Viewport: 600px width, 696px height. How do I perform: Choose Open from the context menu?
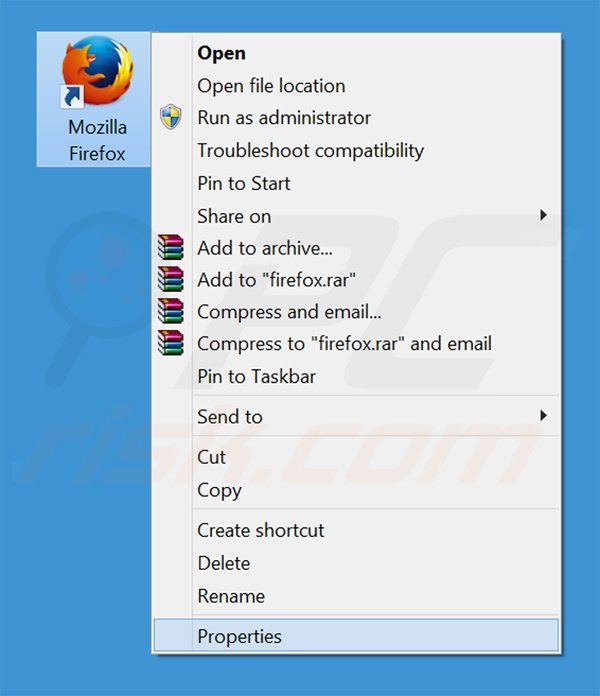[221, 53]
